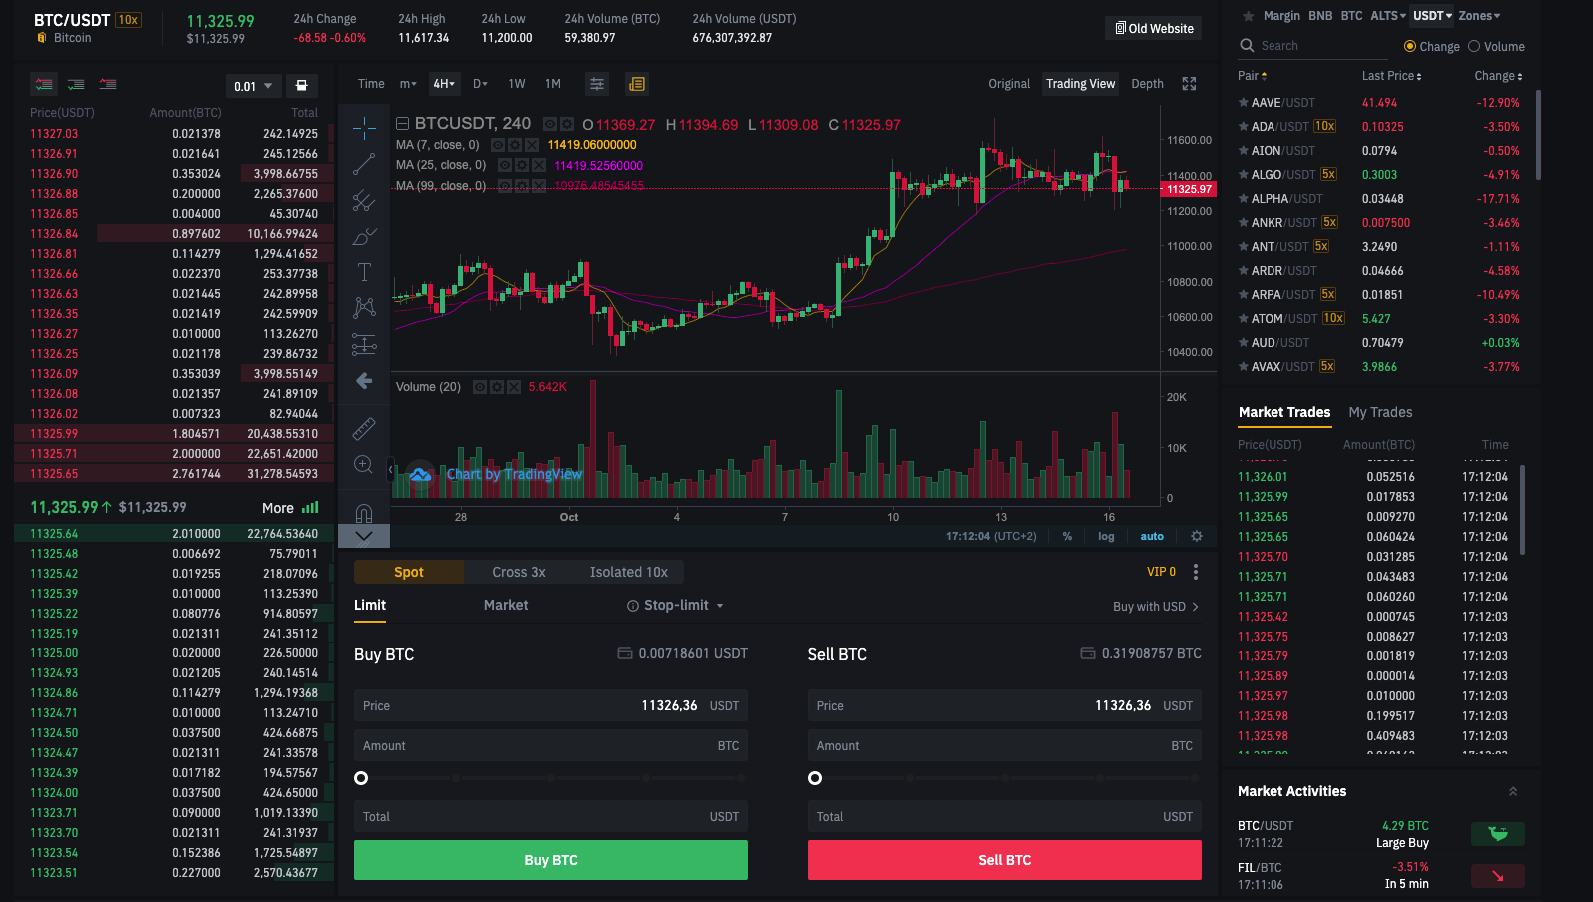Open MA (7, close, 0) settings gear
The image size is (1593, 902).
pos(515,145)
